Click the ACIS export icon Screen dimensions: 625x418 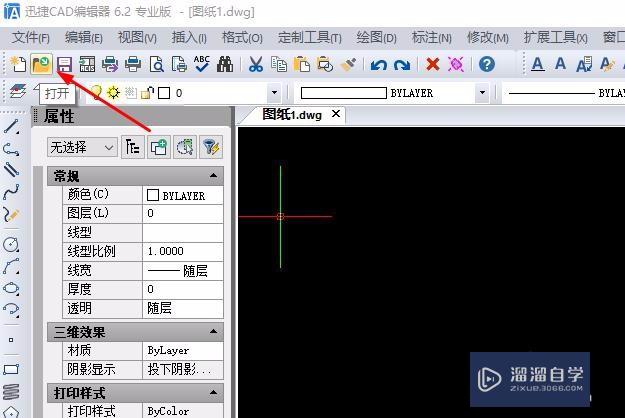(87, 64)
